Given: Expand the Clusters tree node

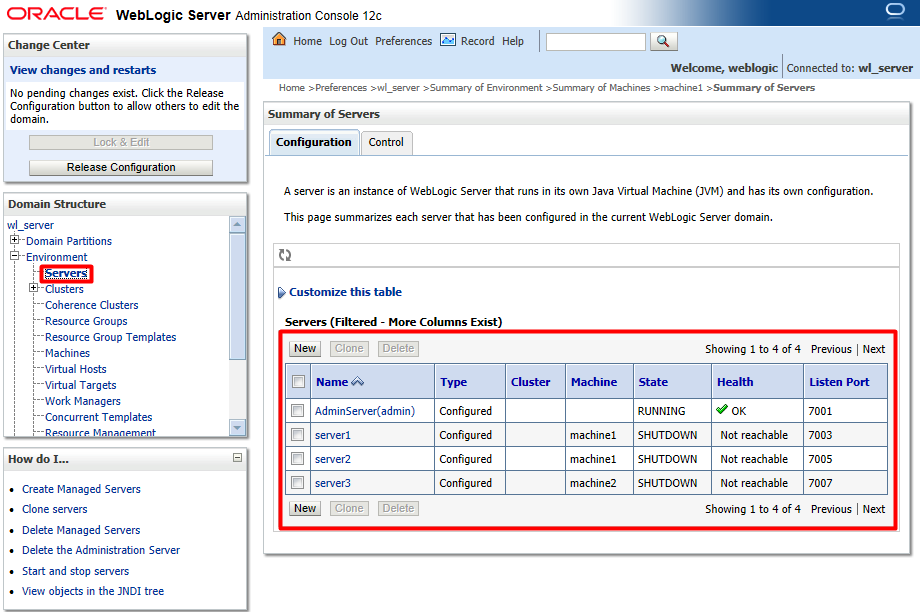Looking at the screenshot, I should tap(33, 288).
